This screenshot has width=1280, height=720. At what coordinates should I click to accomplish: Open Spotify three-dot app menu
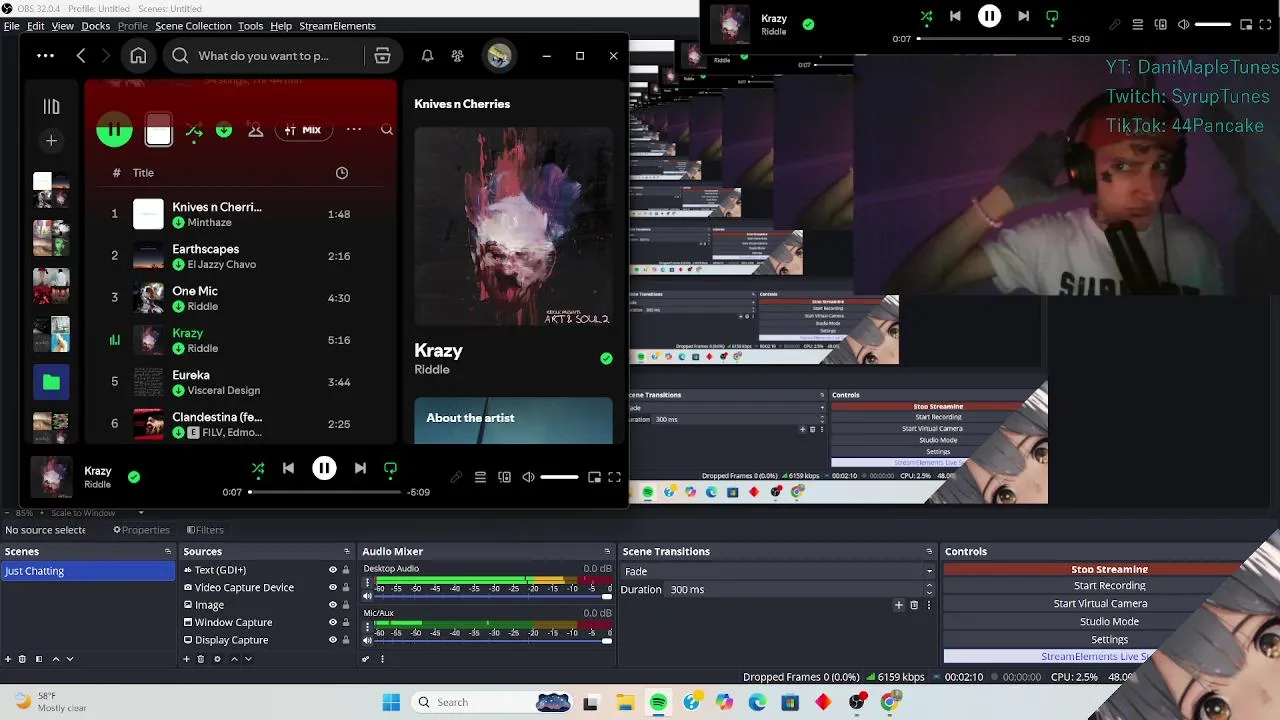coord(45,56)
